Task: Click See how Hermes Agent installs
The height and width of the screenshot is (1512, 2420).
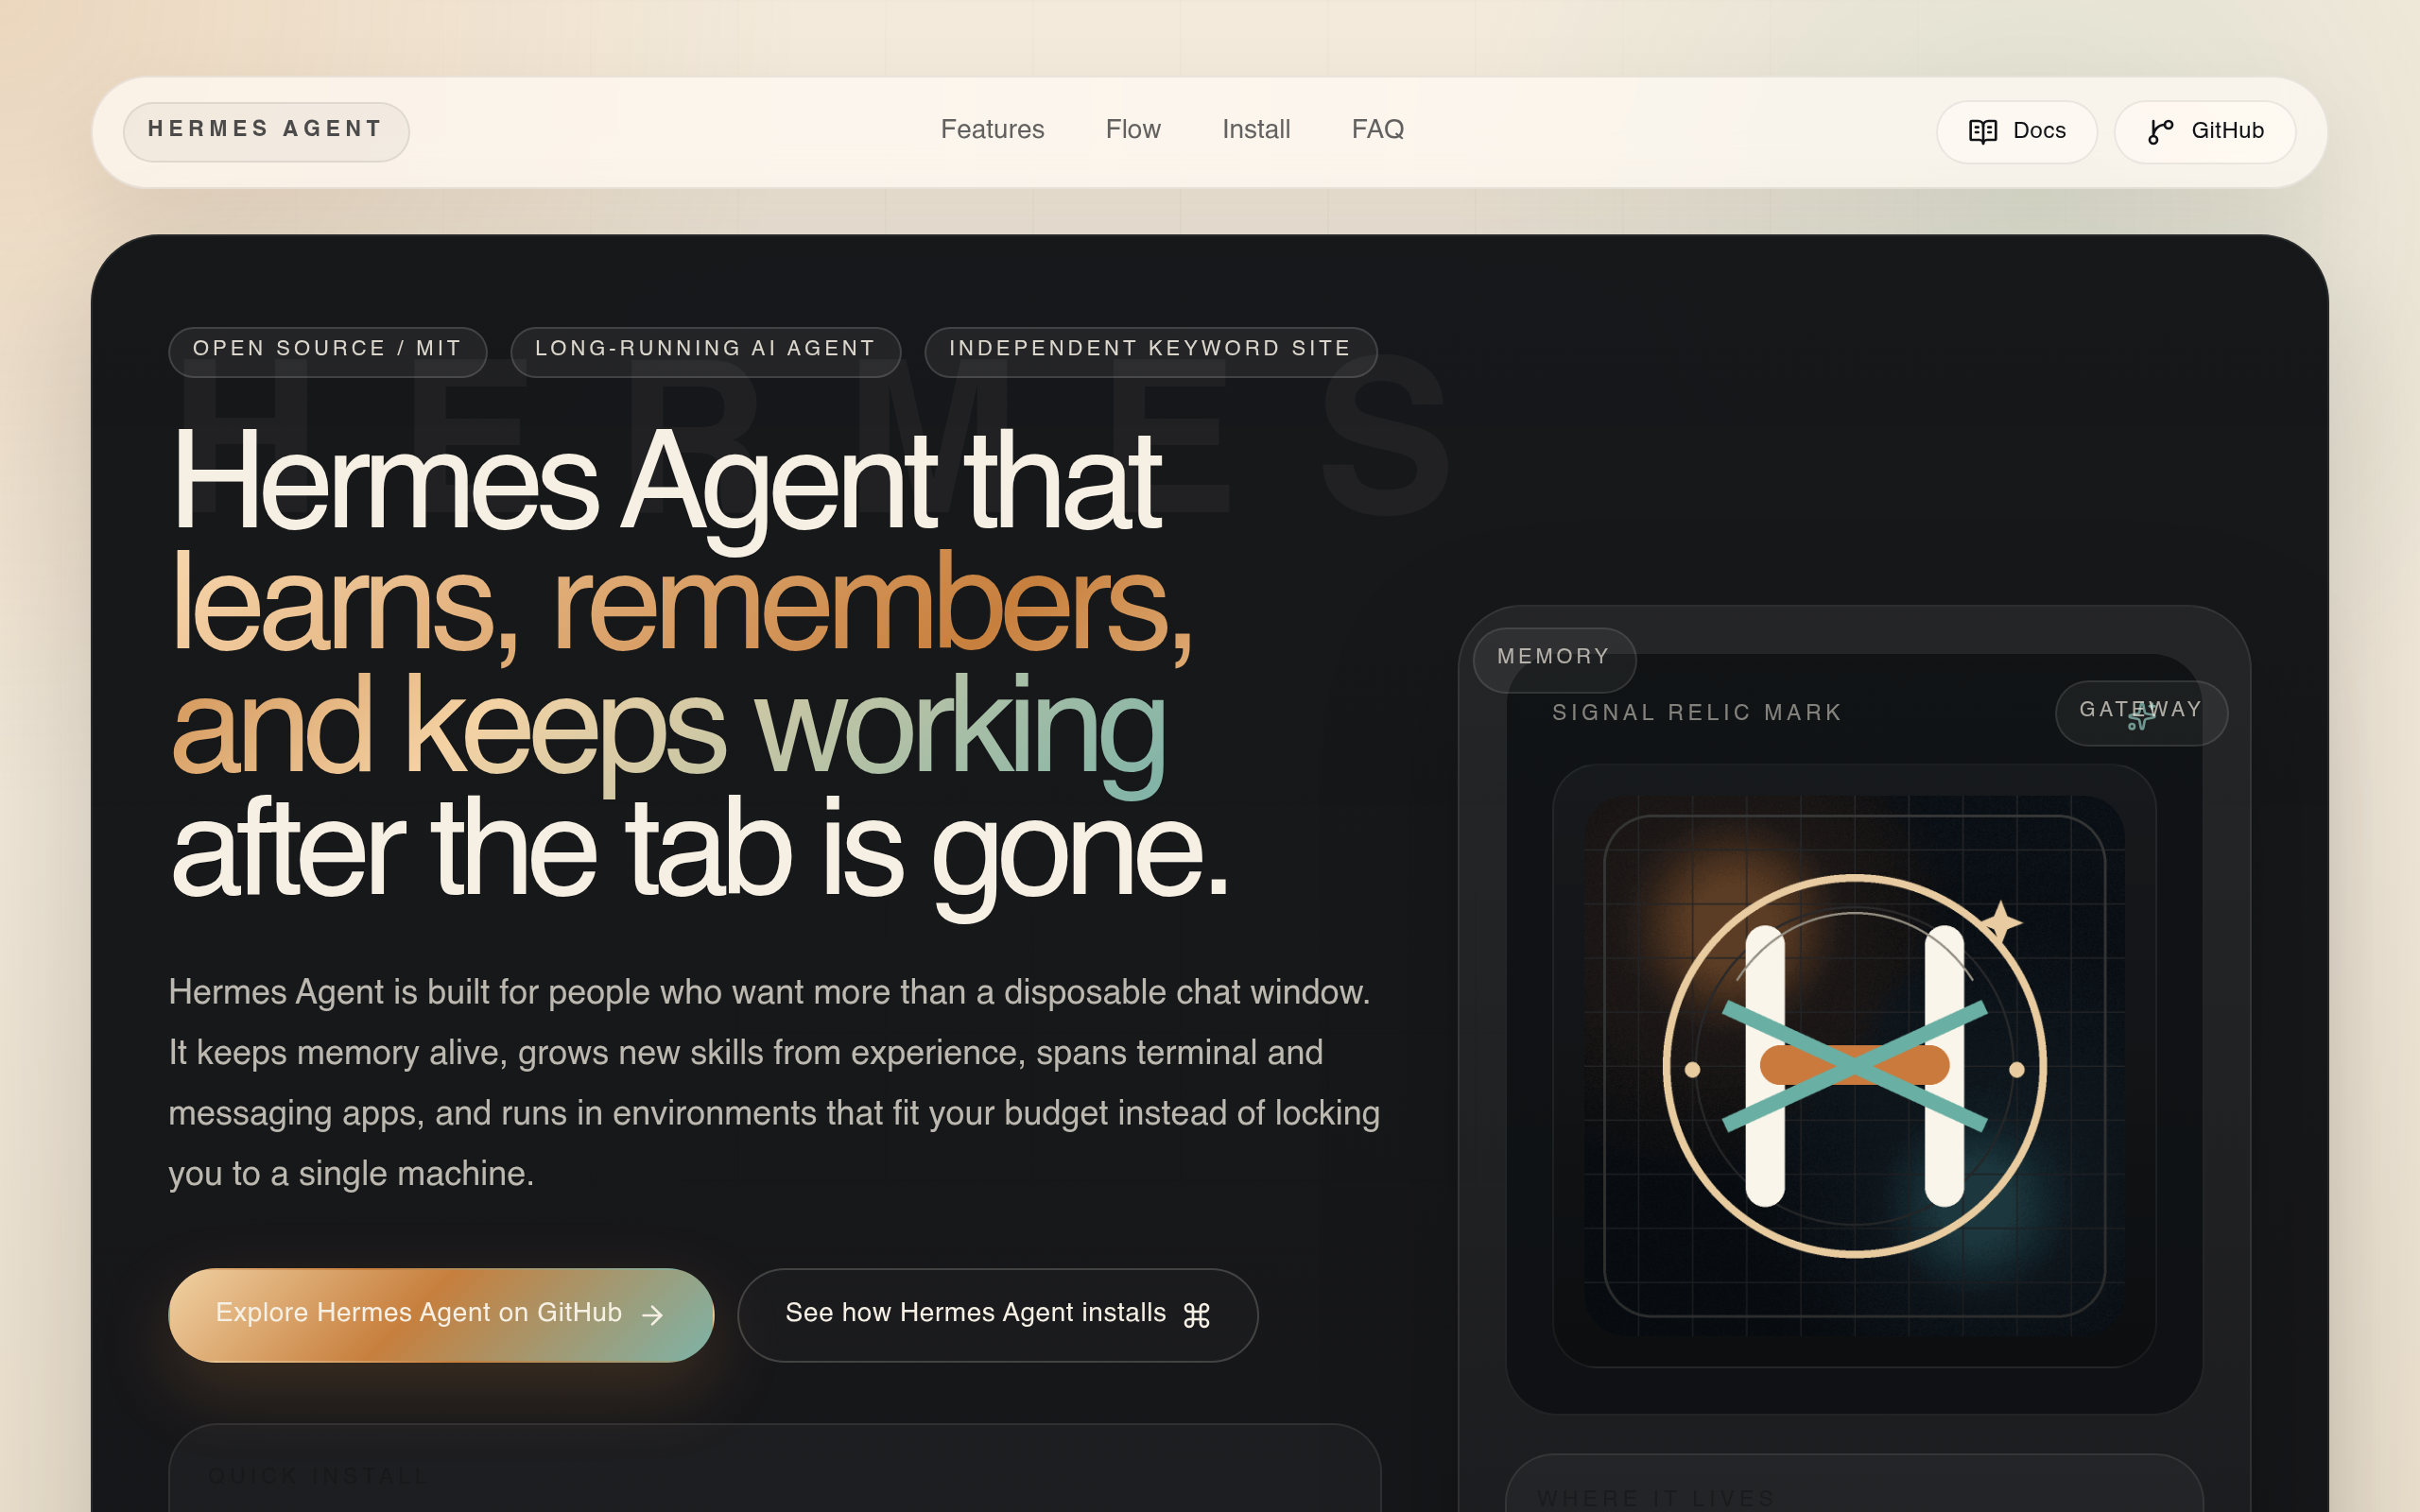Action: pyautogui.click(x=997, y=1314)
